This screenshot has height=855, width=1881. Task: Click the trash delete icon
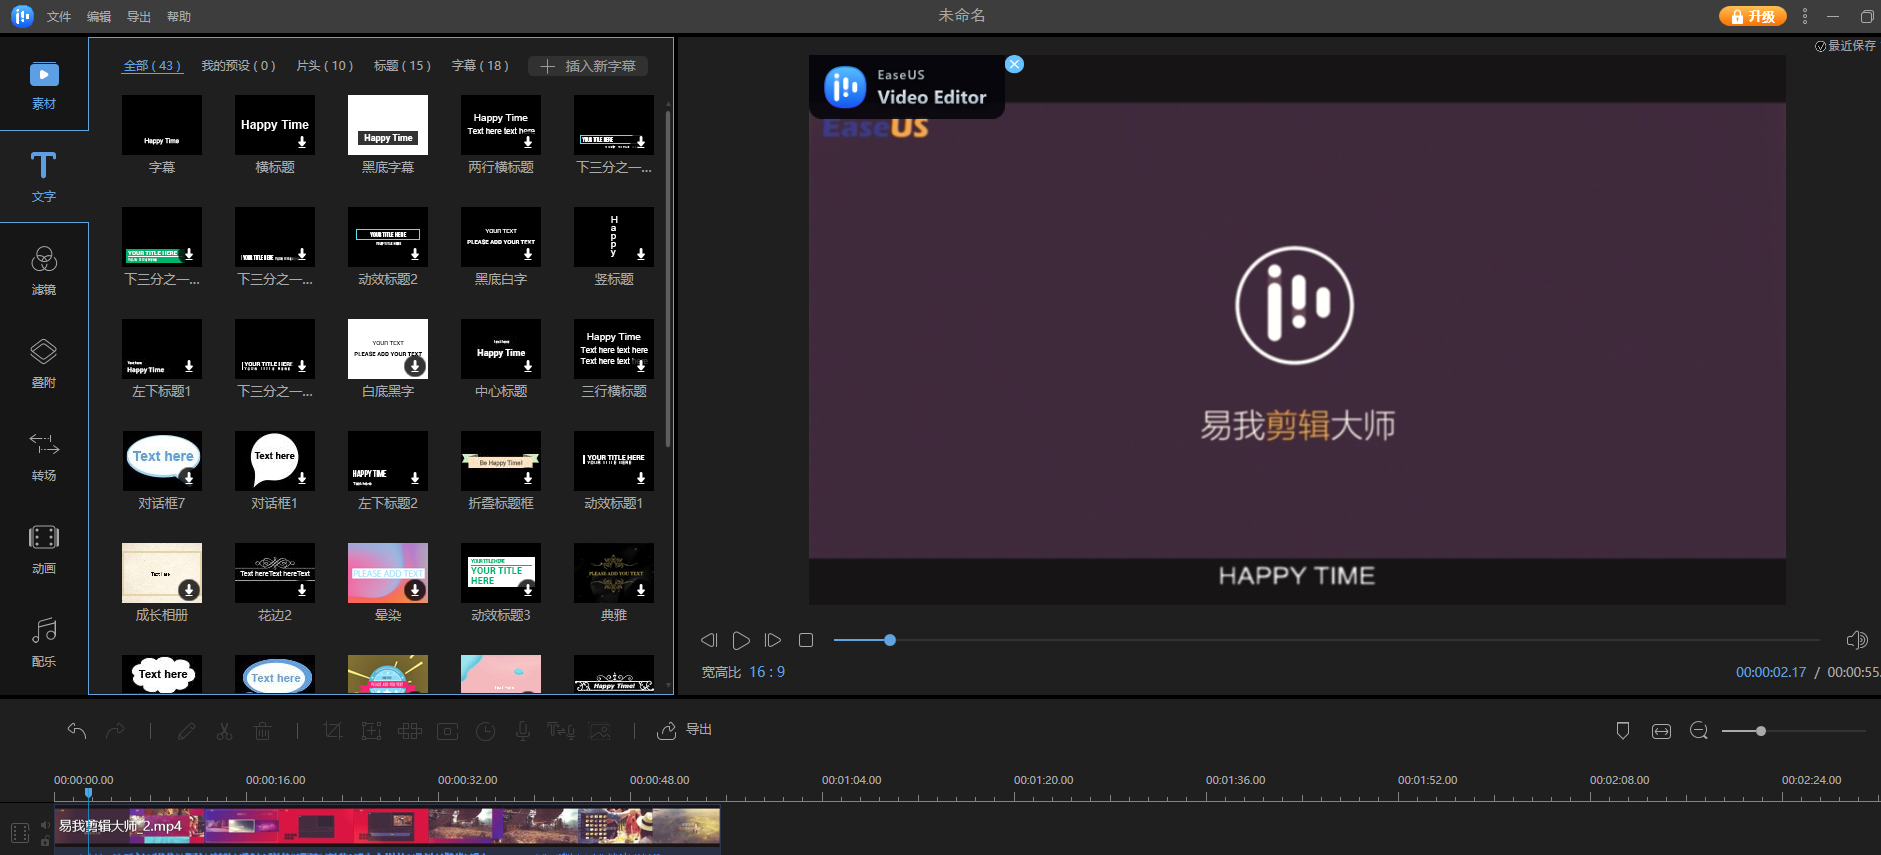pos(263,731)
